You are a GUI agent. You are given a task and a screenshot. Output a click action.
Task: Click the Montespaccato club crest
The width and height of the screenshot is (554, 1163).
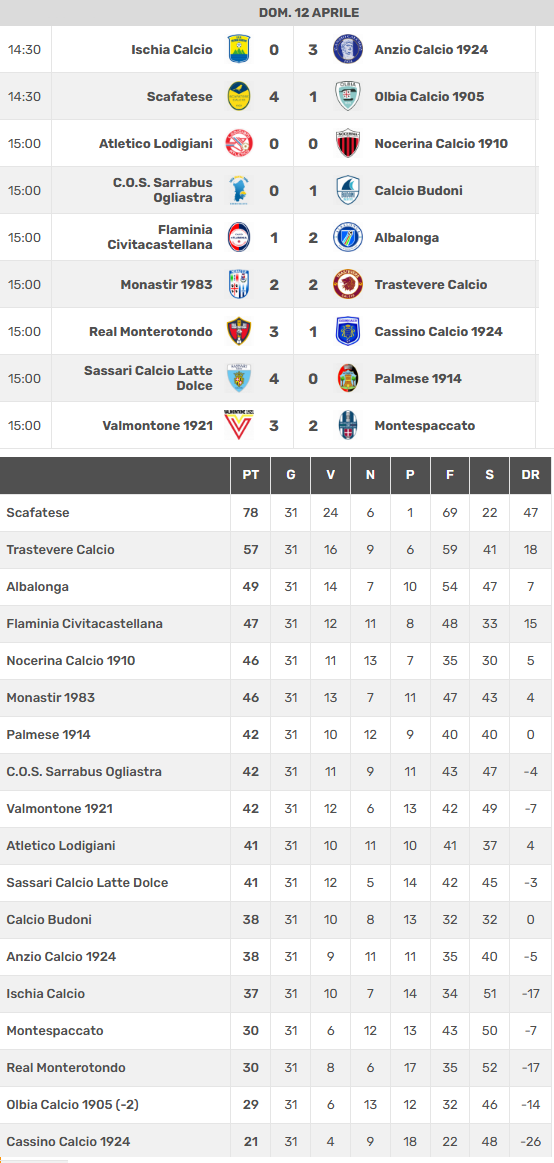348,425
